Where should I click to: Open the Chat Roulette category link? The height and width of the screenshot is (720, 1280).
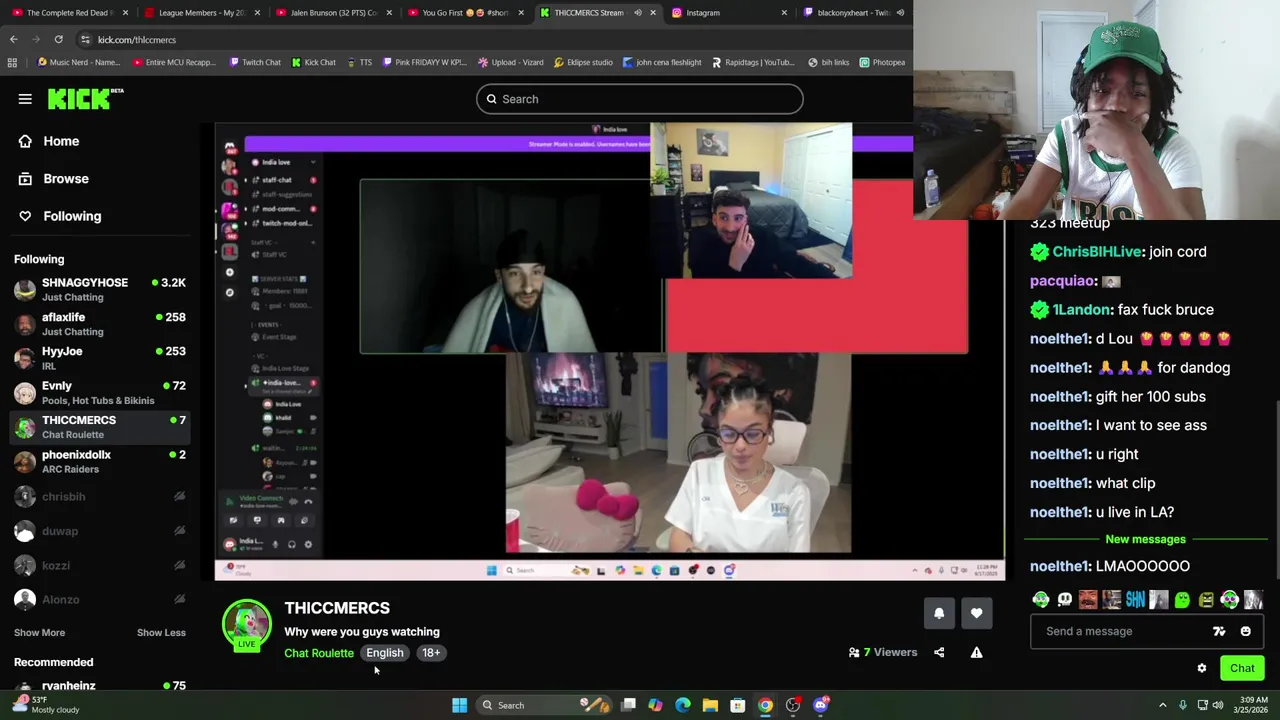(318, 653)
